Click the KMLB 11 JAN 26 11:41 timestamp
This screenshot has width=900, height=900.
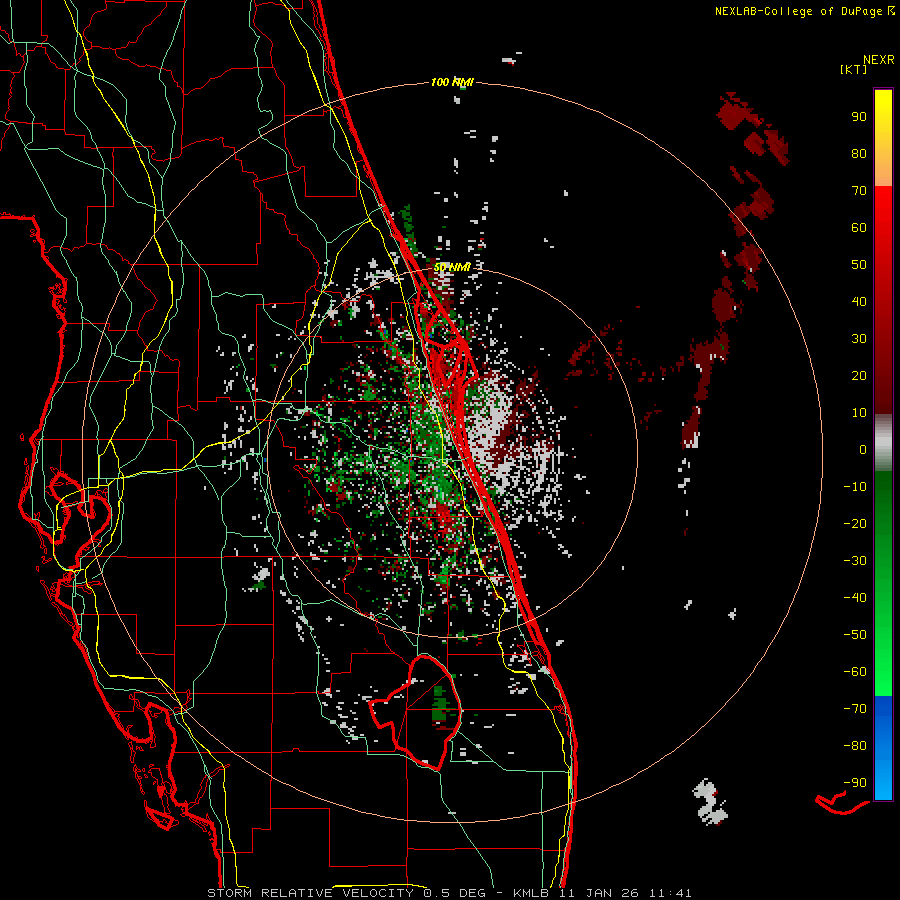click(602, 893)
